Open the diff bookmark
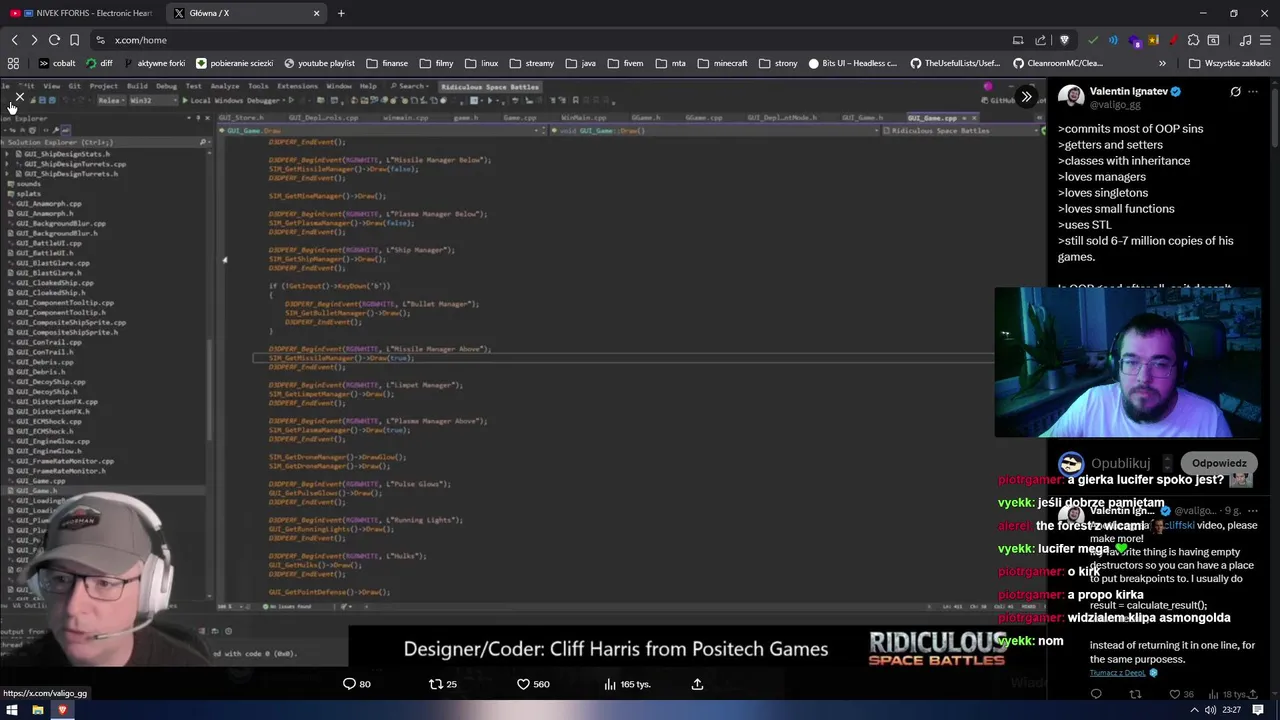This screenshot has width=1280, height=720. pos(100,63)
